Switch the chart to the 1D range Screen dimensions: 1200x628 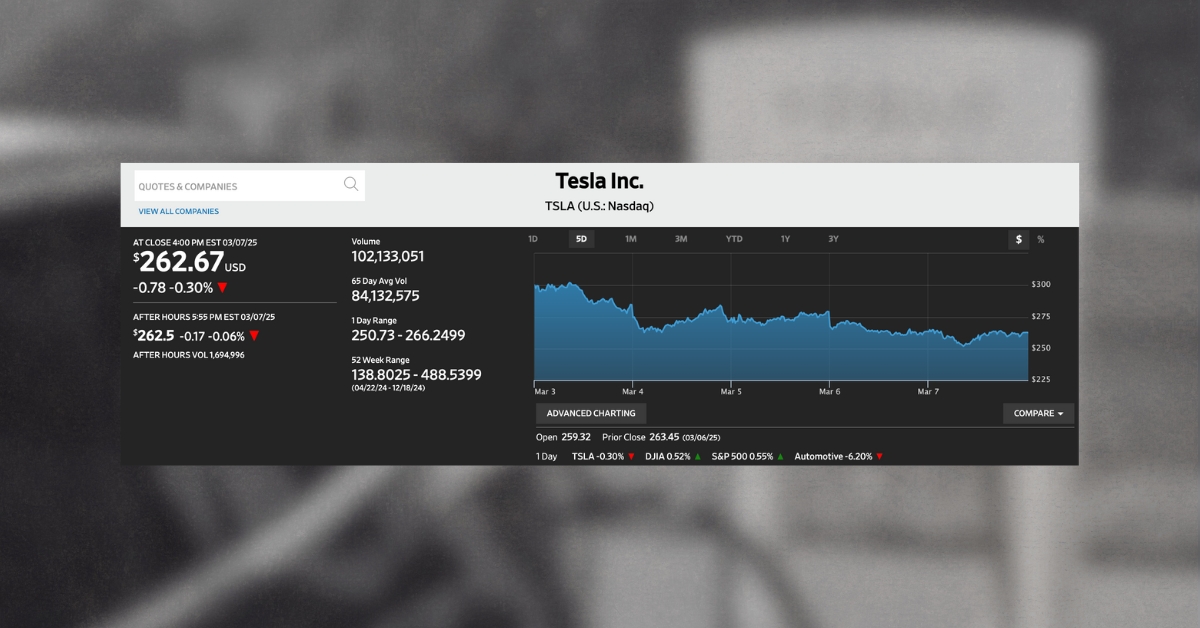(533, 239)
